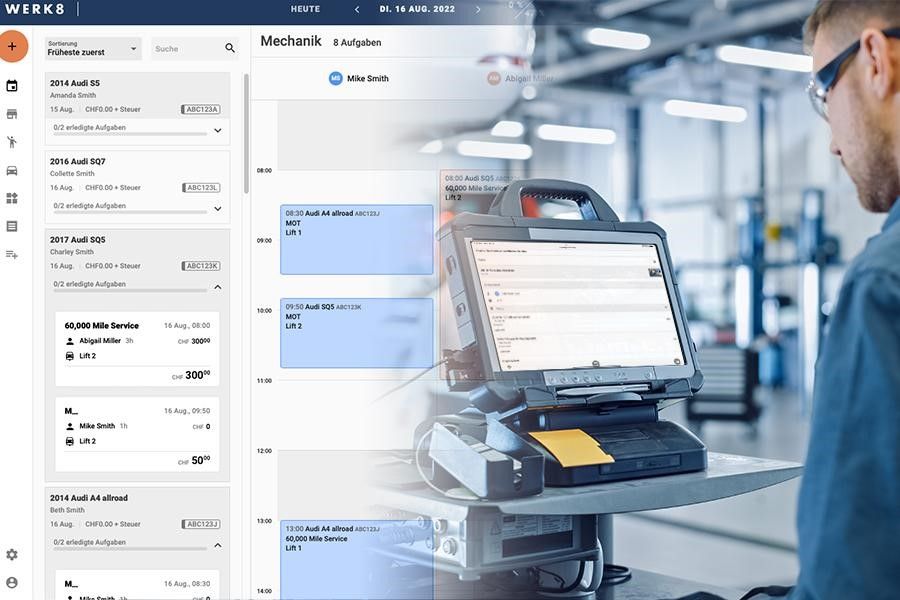Click license plate ABC123L badge
The height and width of the screenshot is (600, 900).
coord(201,188)
